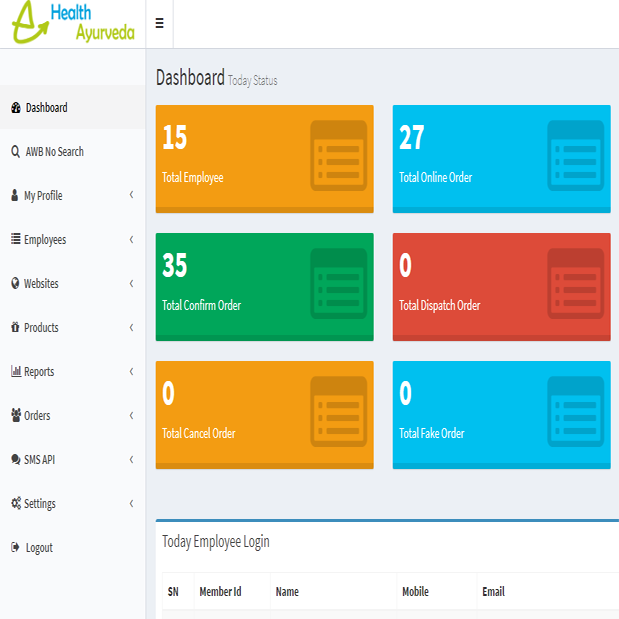
Task: Open the Total Online Order card
Action: click(x=501, y=158)
